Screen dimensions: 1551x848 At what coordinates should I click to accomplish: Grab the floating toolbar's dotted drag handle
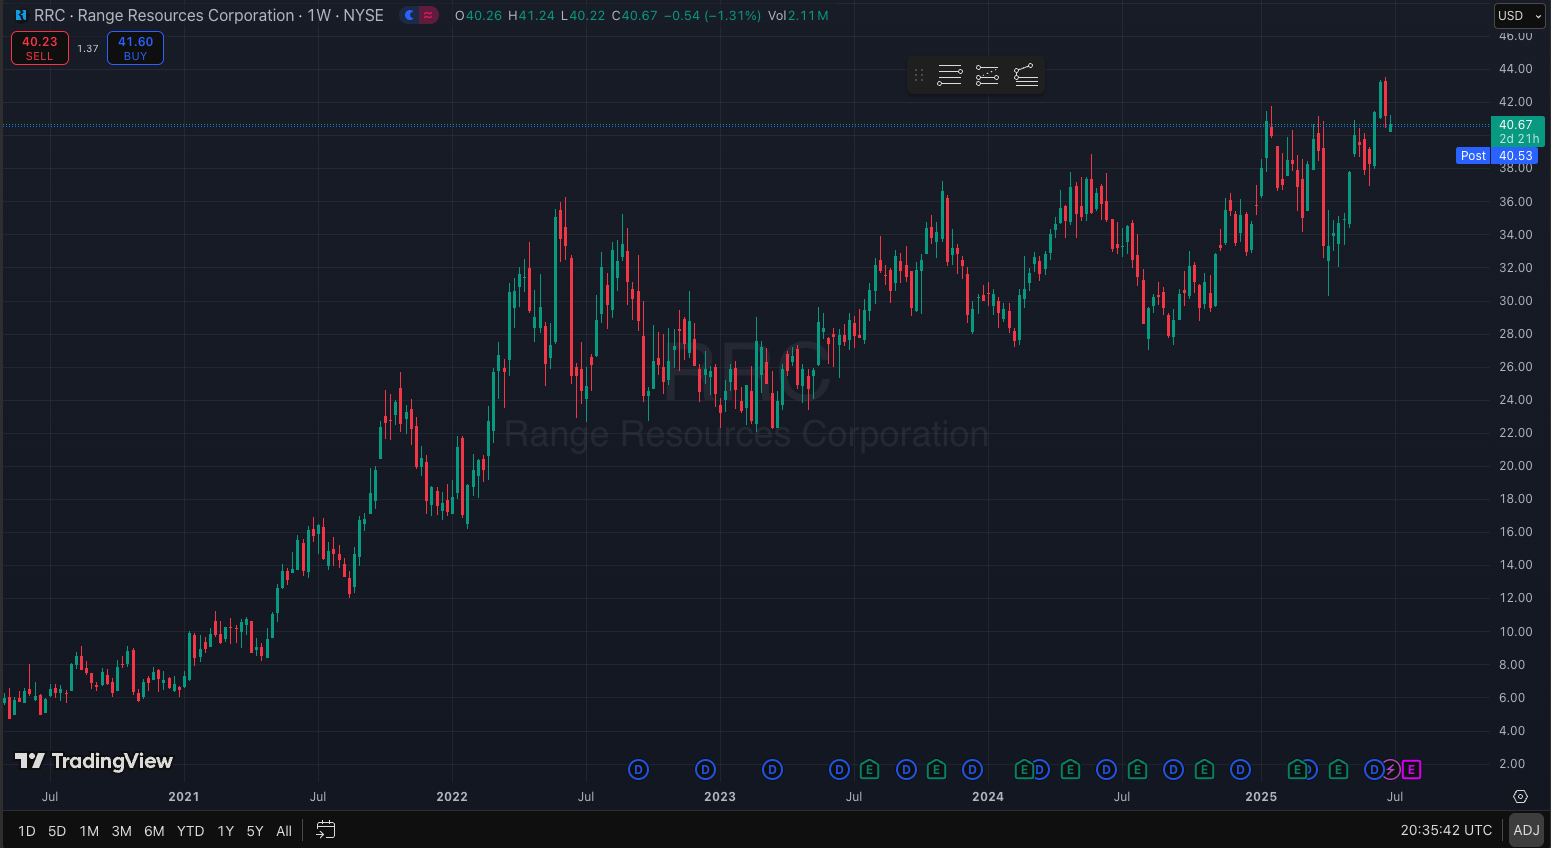coord(919,75)
